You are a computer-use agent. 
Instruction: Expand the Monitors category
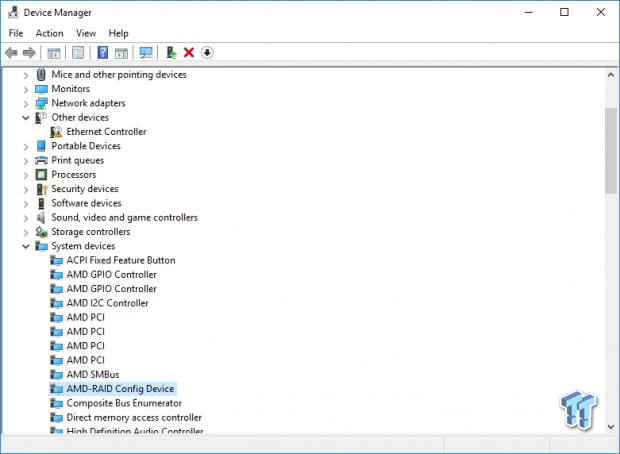coord(26,89)
